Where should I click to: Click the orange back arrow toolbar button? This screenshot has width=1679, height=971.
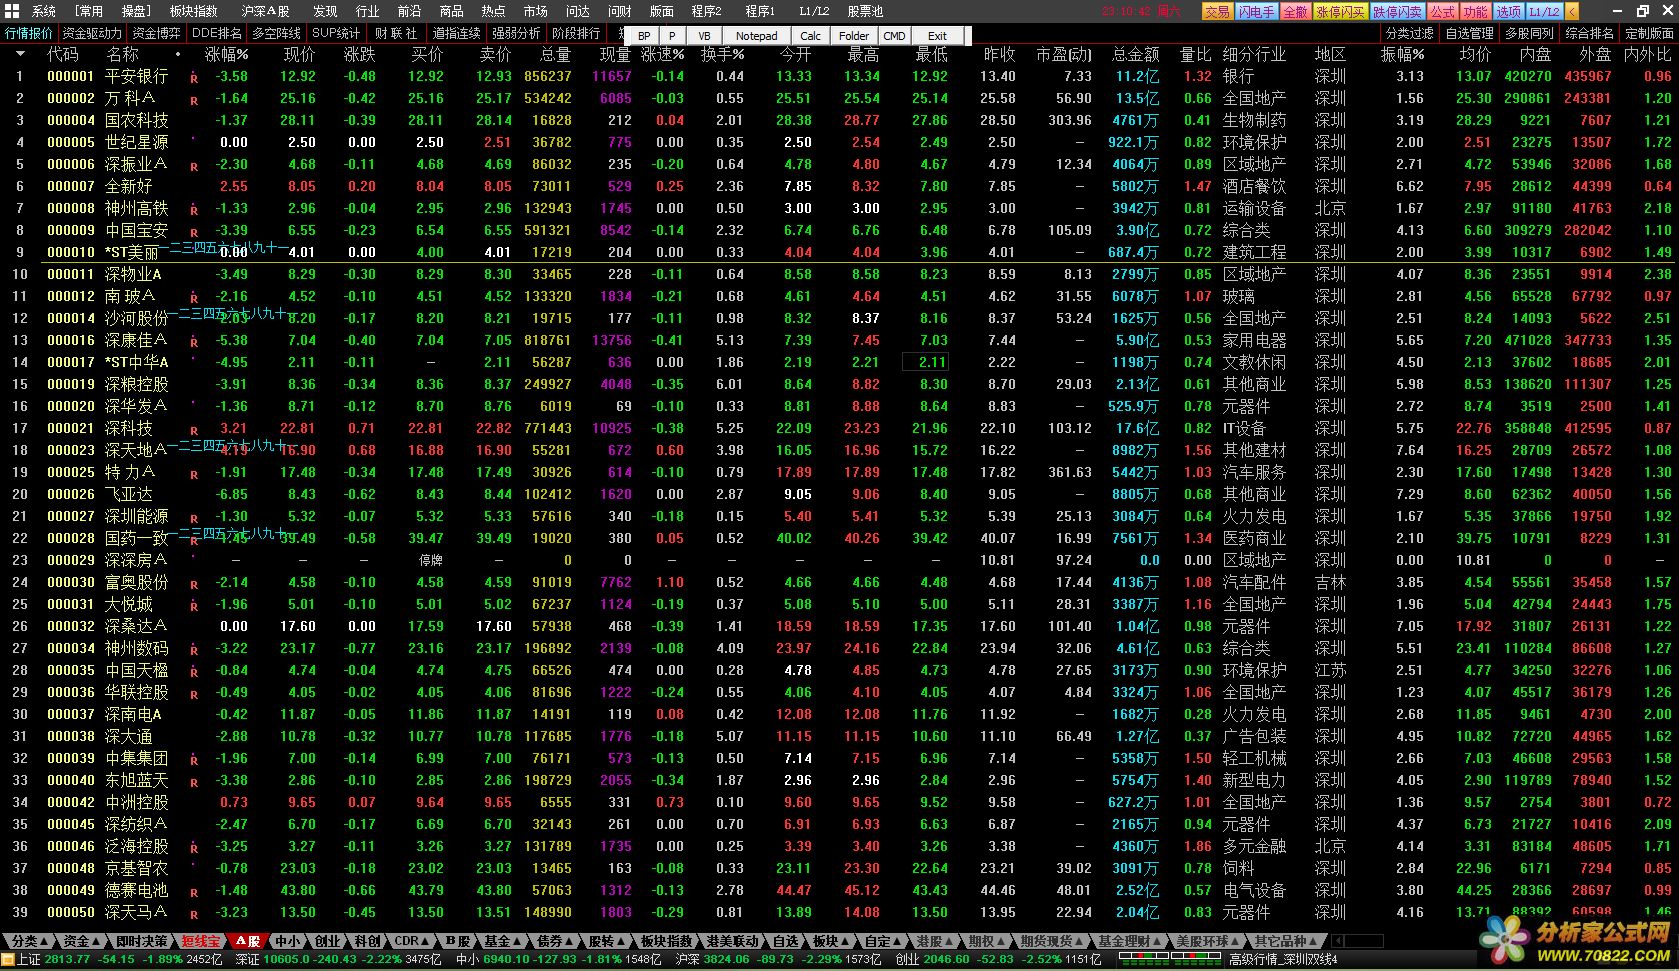1573,11
